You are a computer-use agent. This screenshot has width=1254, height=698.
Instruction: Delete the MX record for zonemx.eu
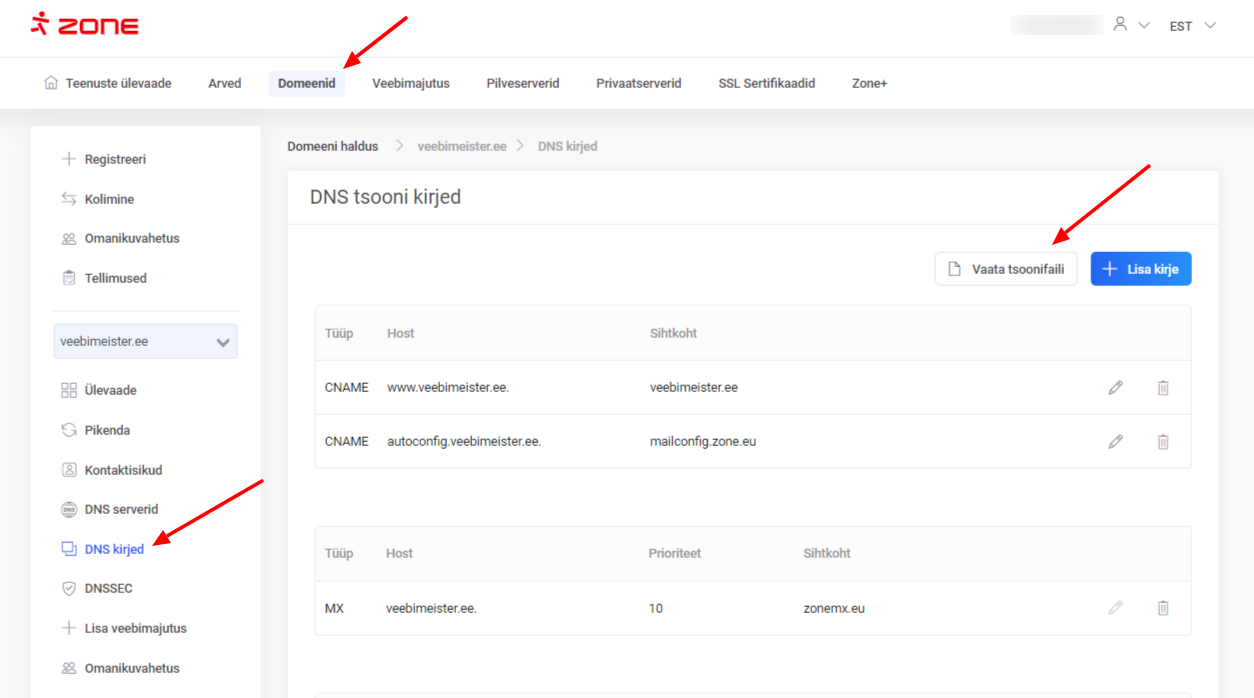coord(1163,608)
